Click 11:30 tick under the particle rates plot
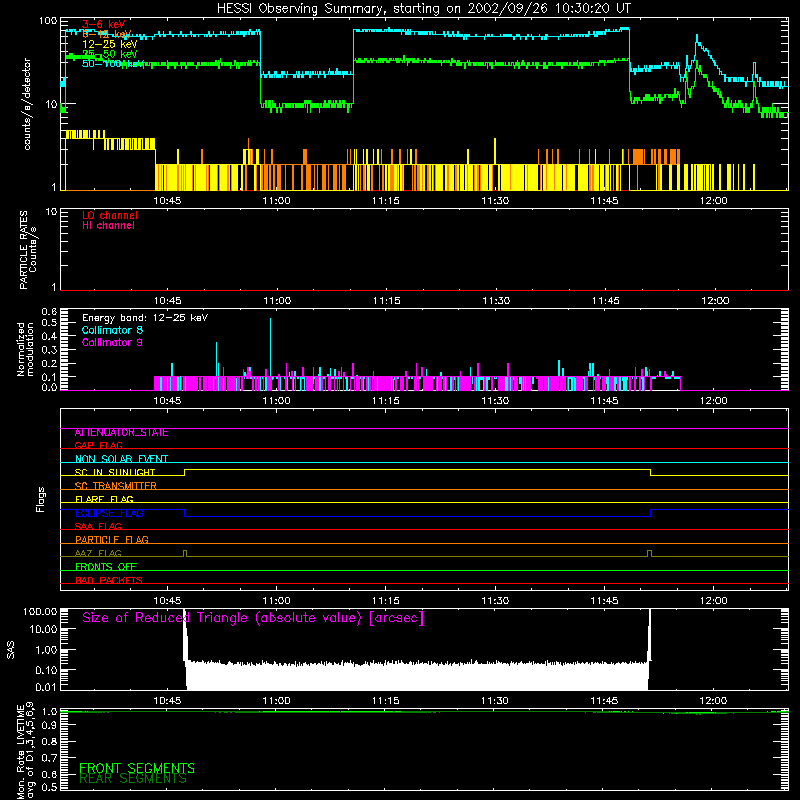 [x=495, y=301]
